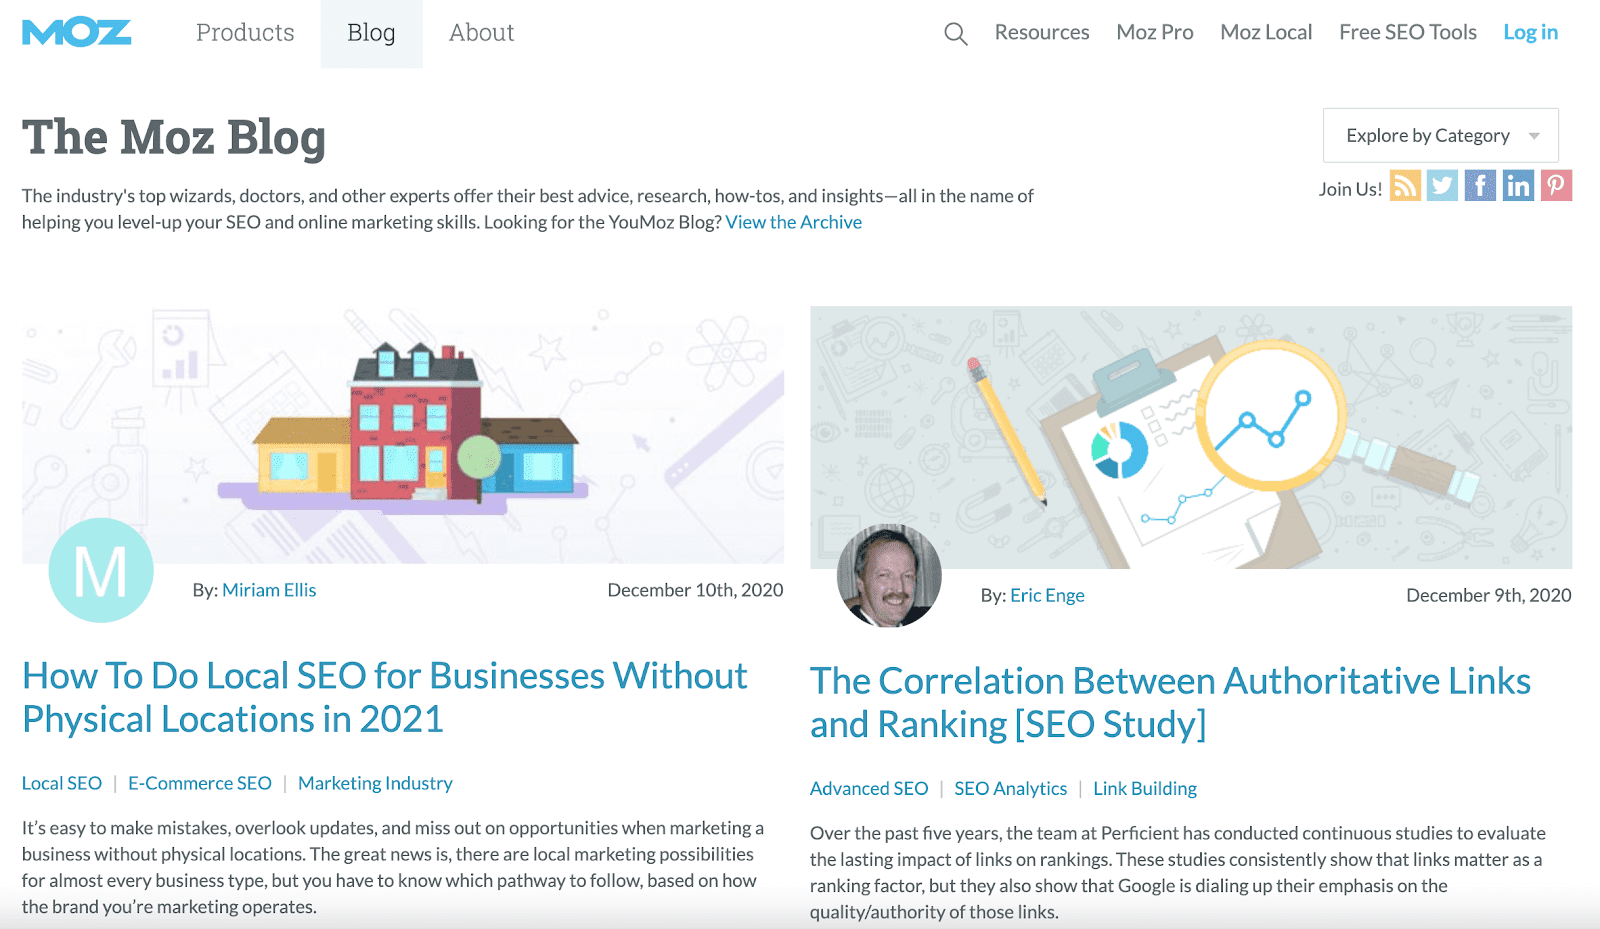1600x929 pixels.
Task: Expand the Explore by Category dropdown
Action: pos(1440,135)
